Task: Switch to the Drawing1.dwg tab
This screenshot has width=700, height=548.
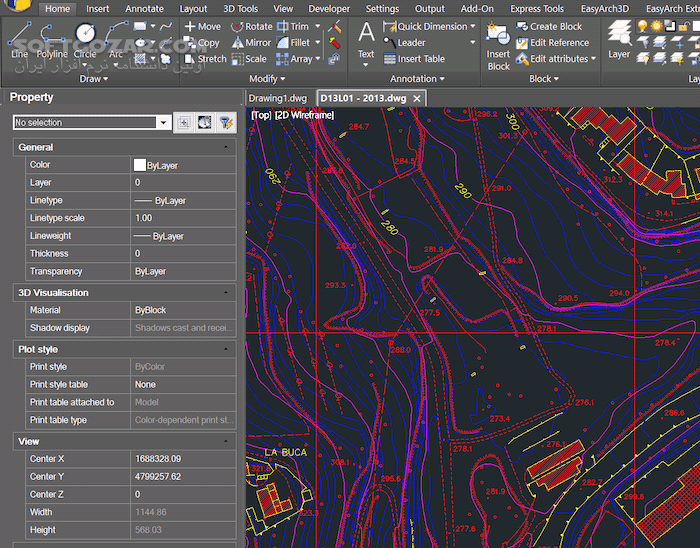Action: pos(279,98)
